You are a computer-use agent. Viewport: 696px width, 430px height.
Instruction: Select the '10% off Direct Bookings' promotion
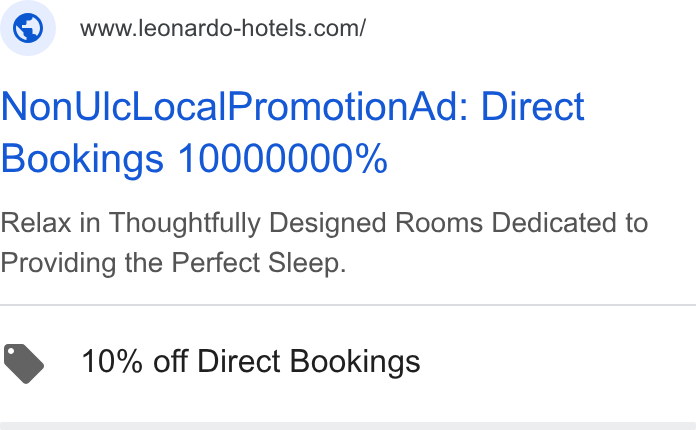pos(251,361)
